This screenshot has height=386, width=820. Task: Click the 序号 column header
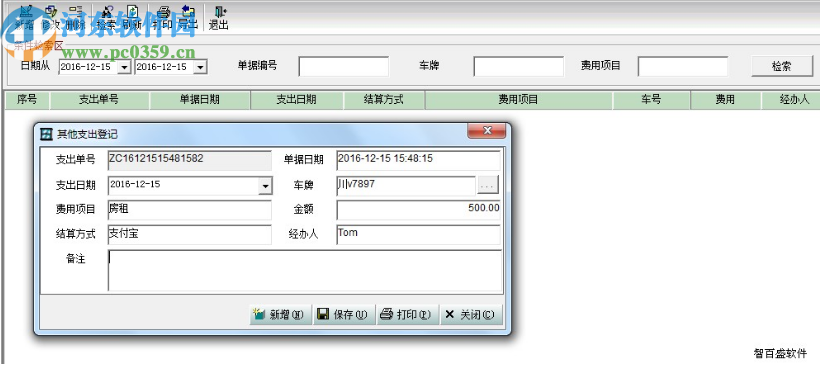(27, 100)
